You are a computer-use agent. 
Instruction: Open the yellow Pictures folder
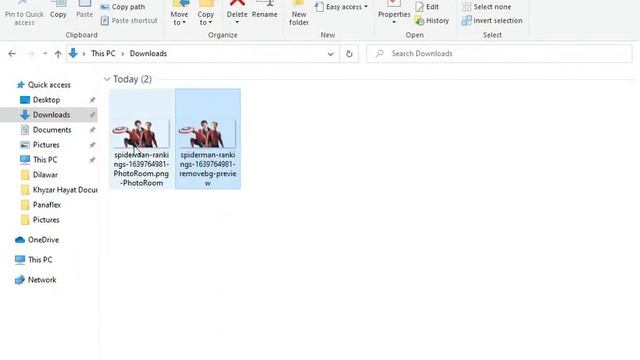pyautogui.click(x=46, y=220)
